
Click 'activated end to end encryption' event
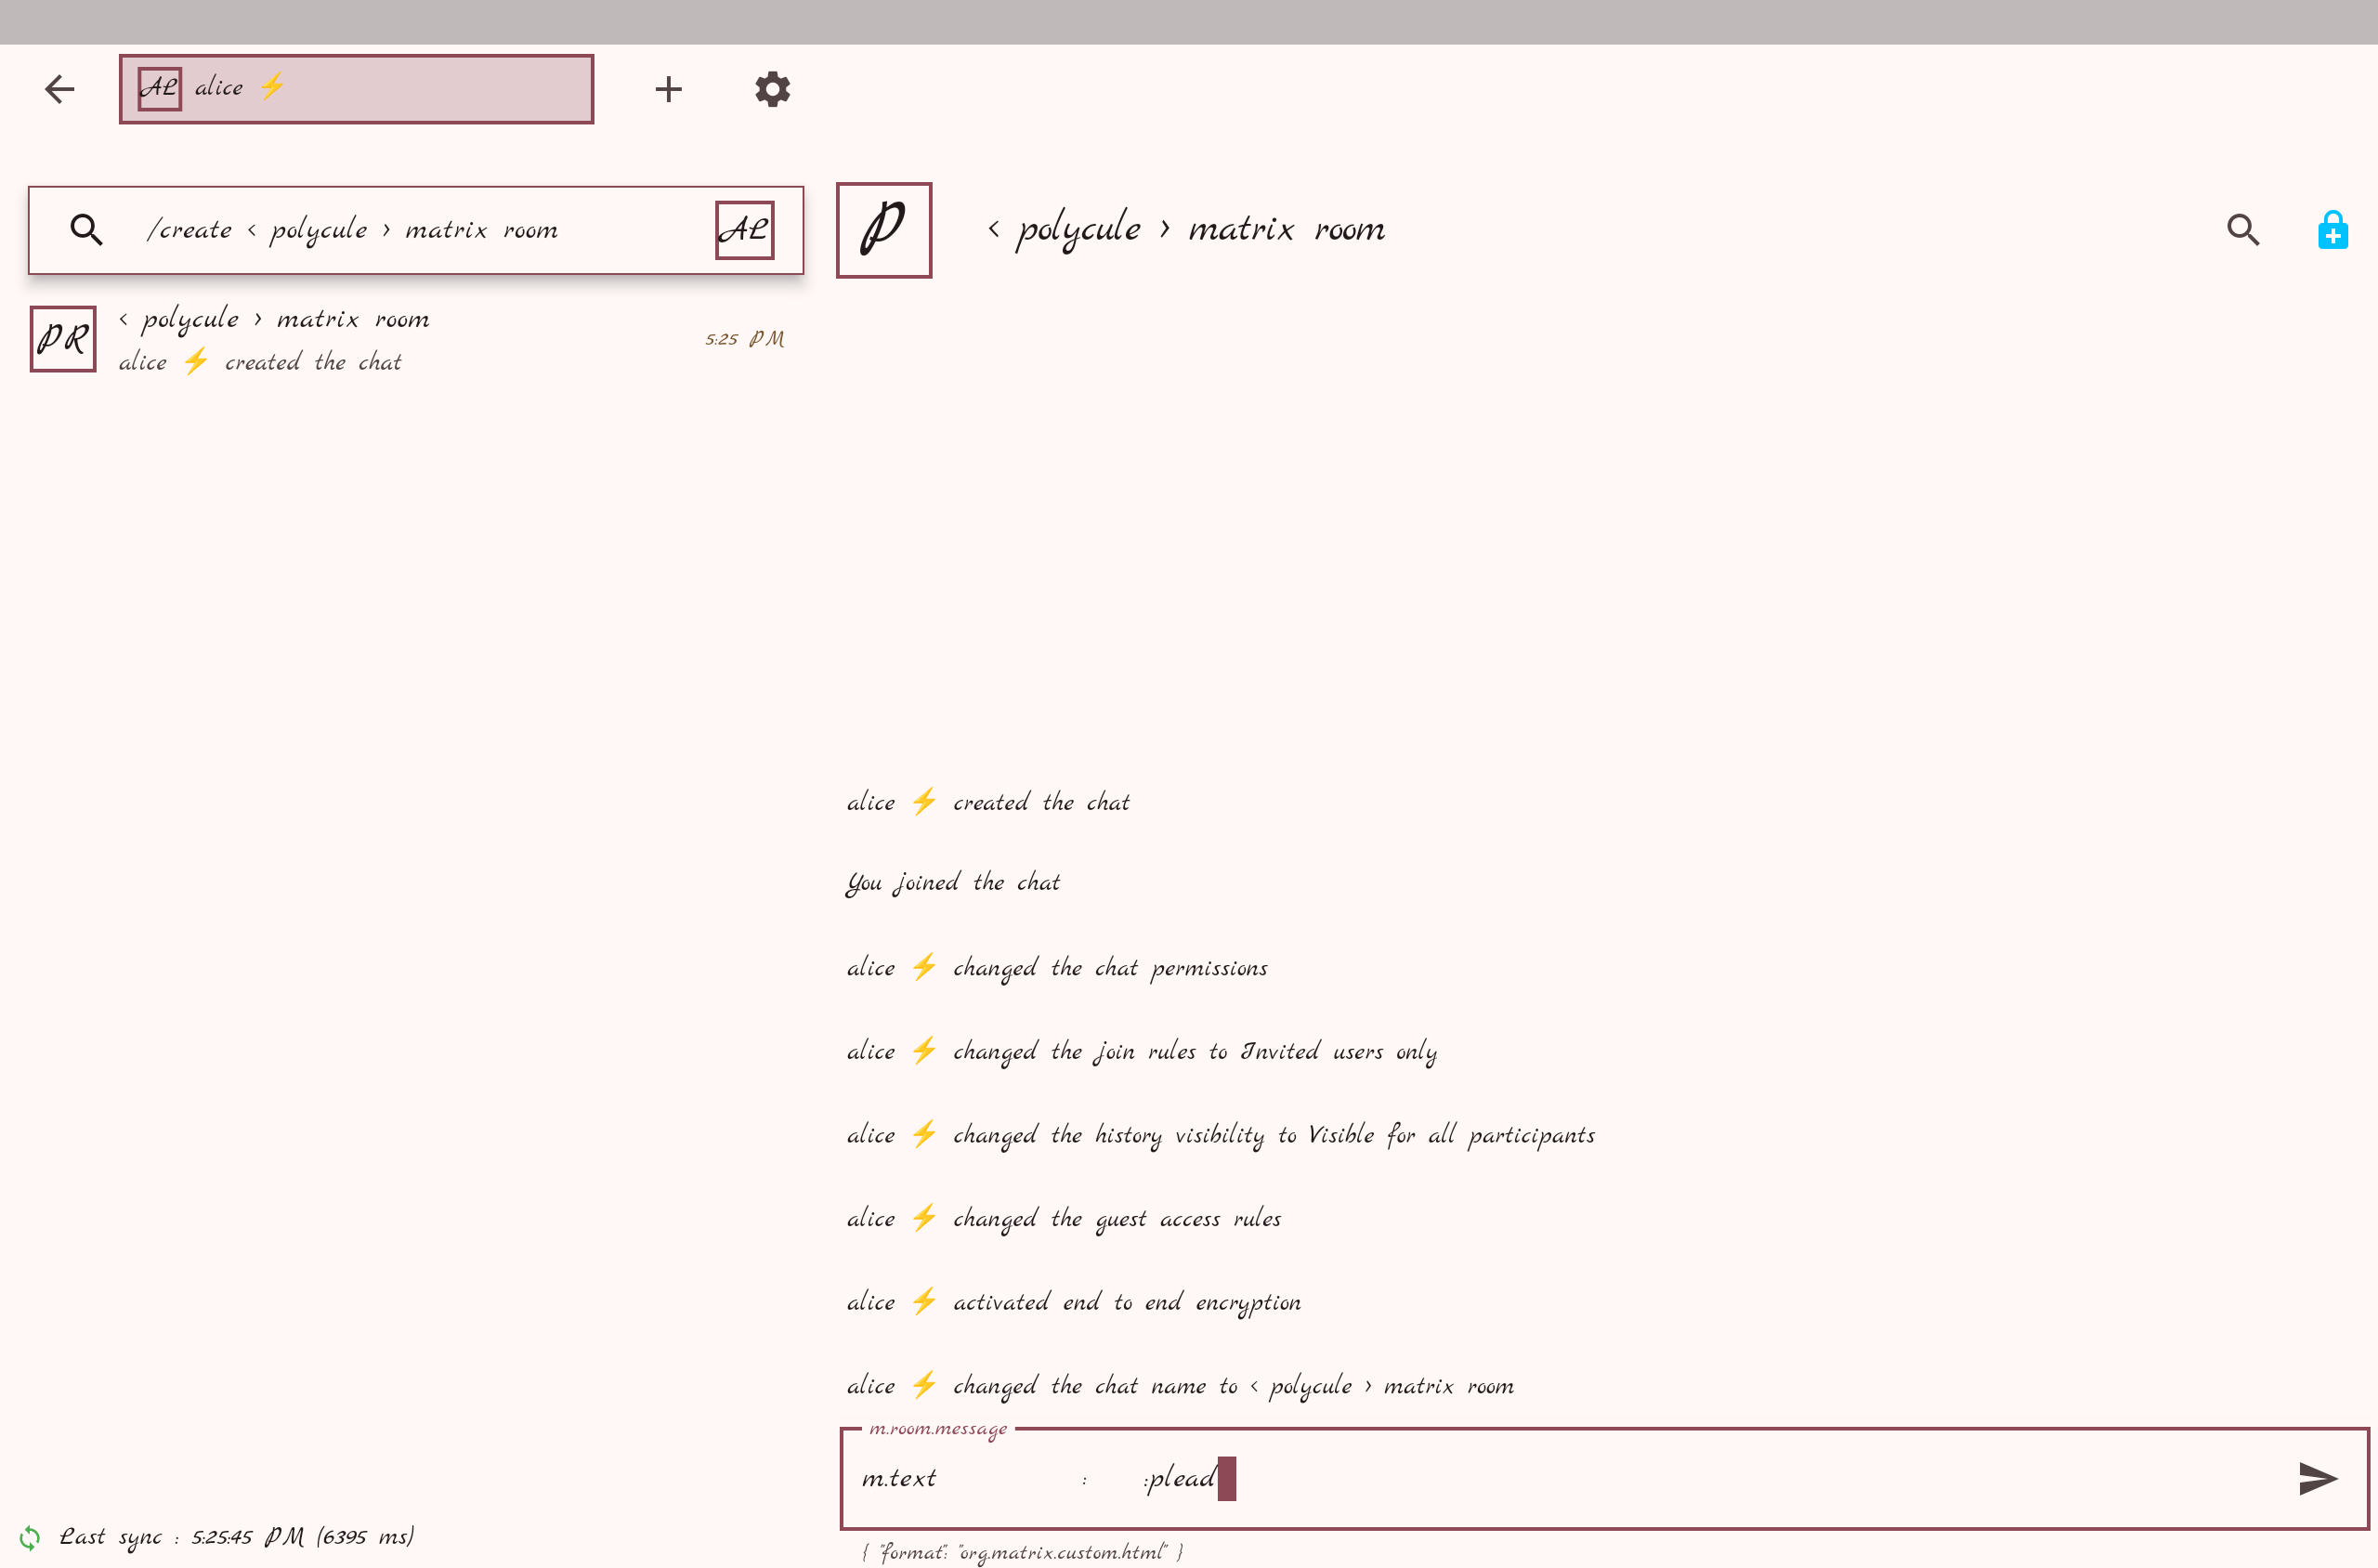[1126, 1302]
